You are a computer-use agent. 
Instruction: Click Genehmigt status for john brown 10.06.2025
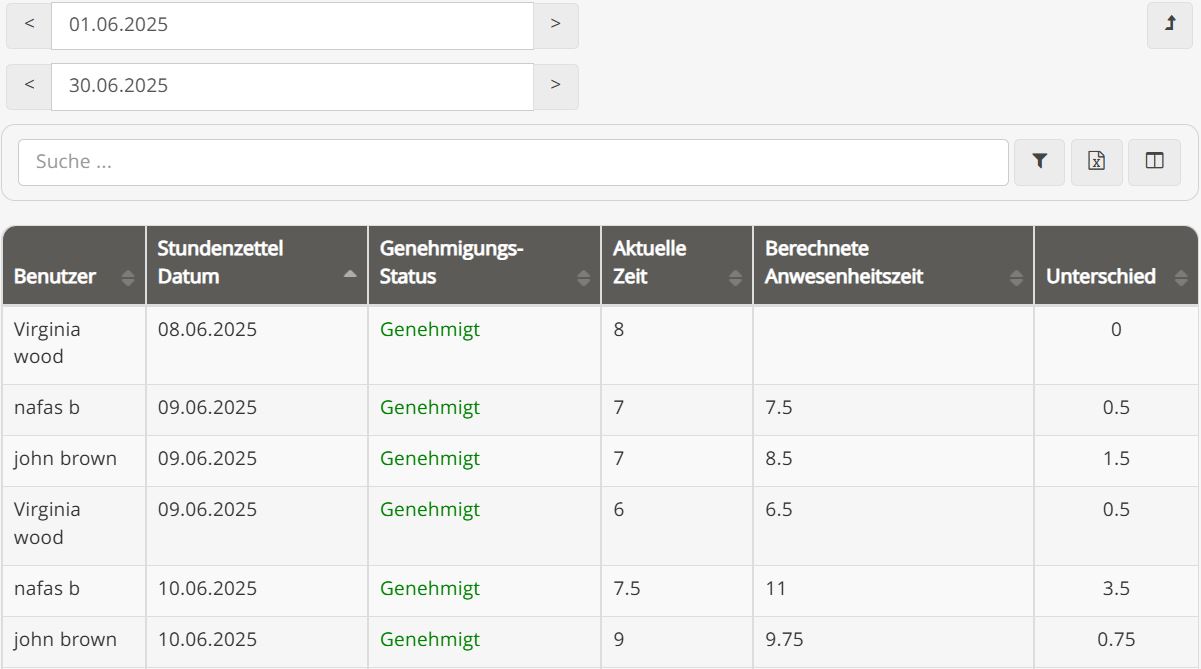pyautogui.click(x=430, y=639)
